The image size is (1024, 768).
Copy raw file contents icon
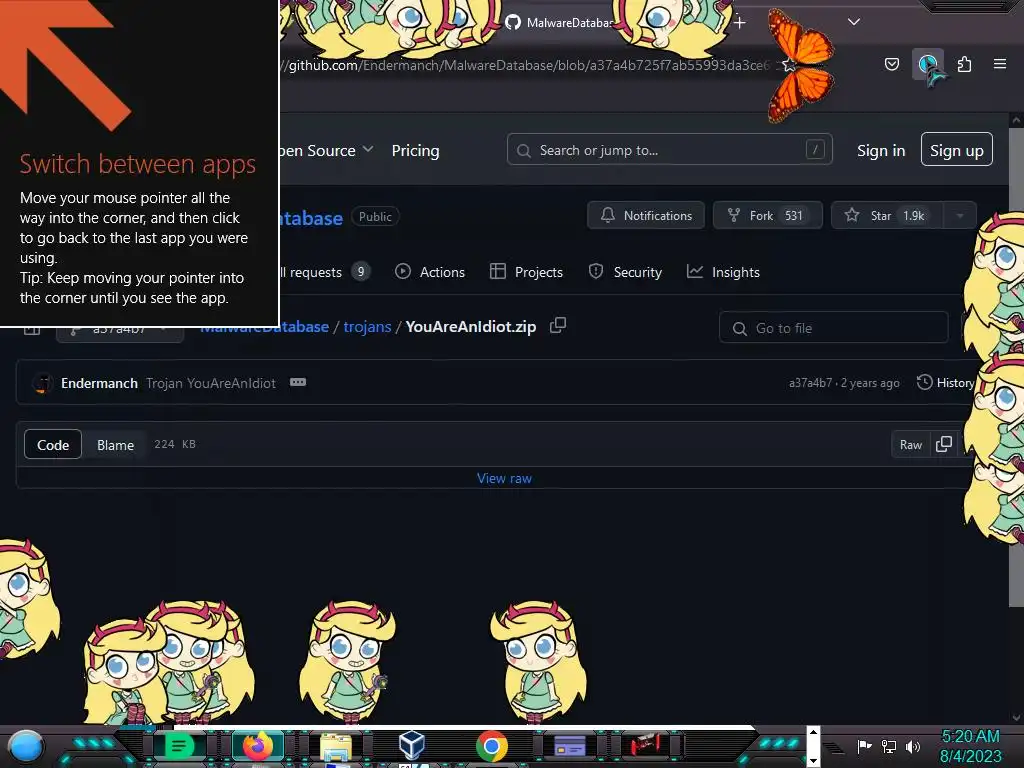pyautogui.click(x=944, y=444)
